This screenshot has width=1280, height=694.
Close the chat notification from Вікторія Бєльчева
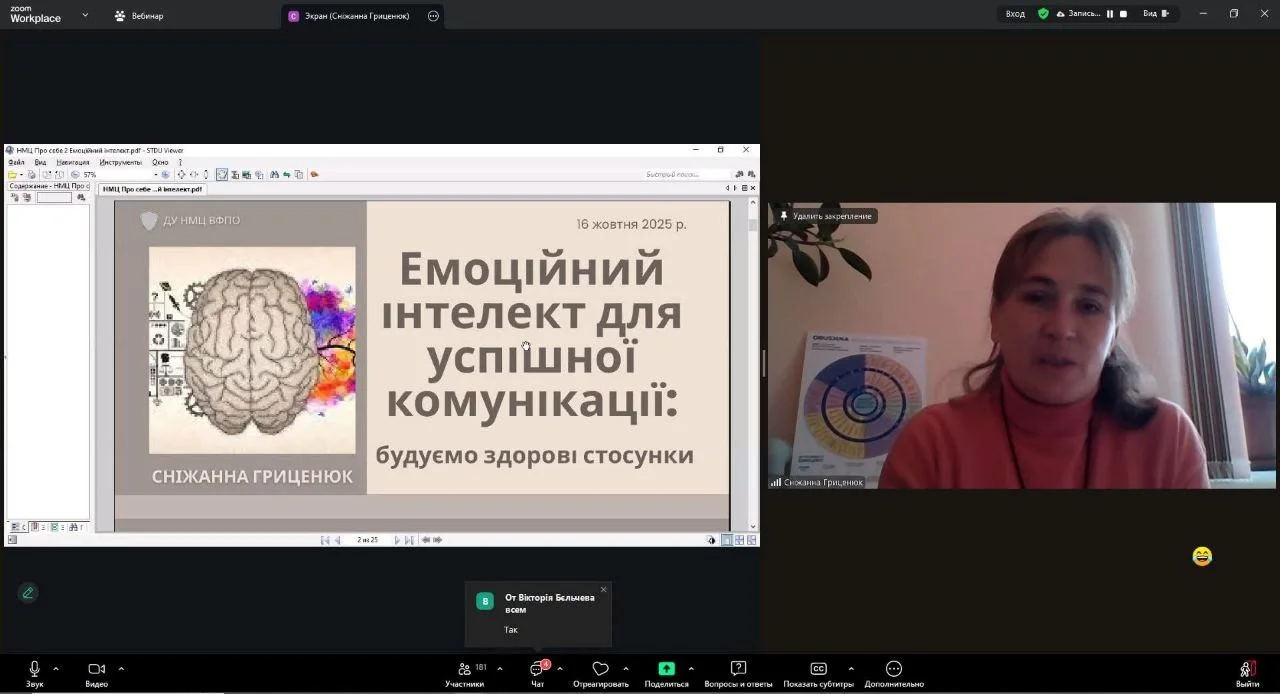tap(603, 589)
